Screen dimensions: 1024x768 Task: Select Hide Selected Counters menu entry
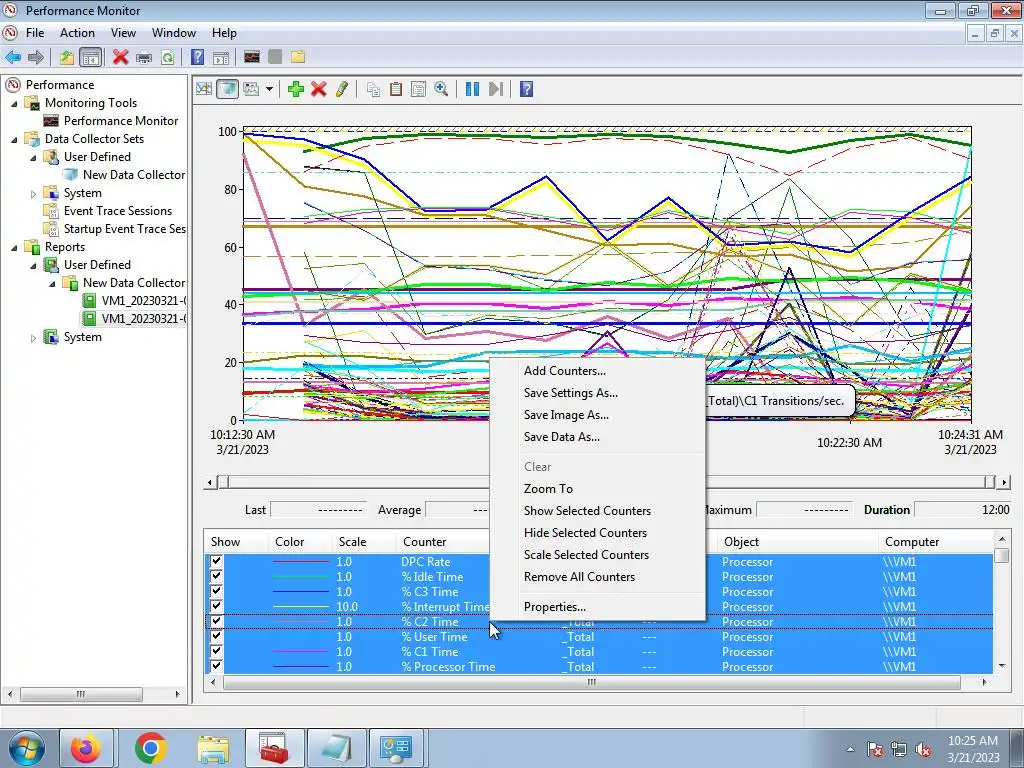coord(585,533)
